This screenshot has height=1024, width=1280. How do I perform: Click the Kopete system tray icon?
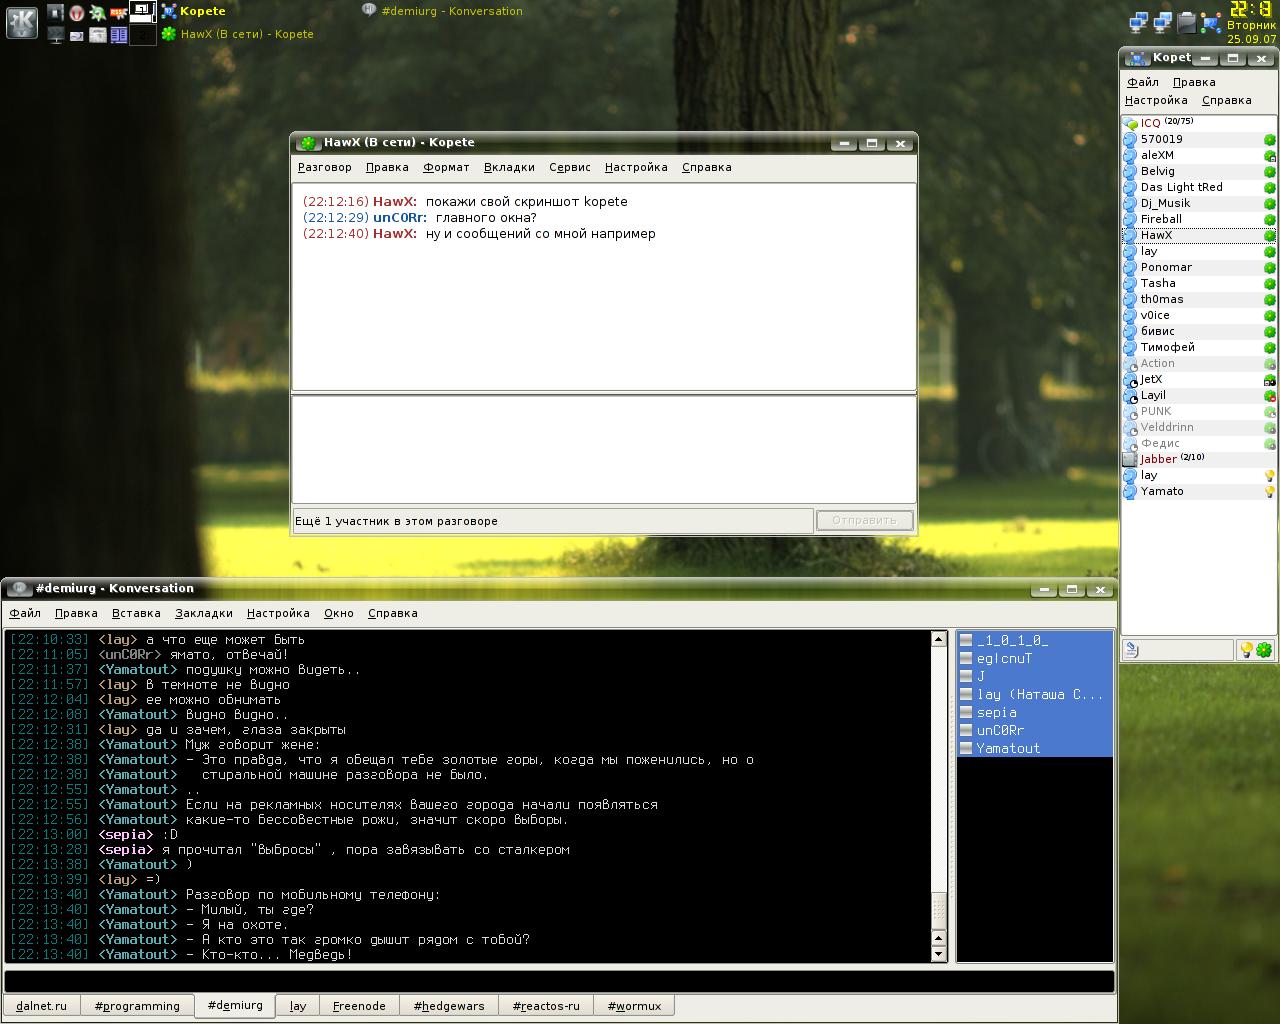click(x=1212, y=21)
